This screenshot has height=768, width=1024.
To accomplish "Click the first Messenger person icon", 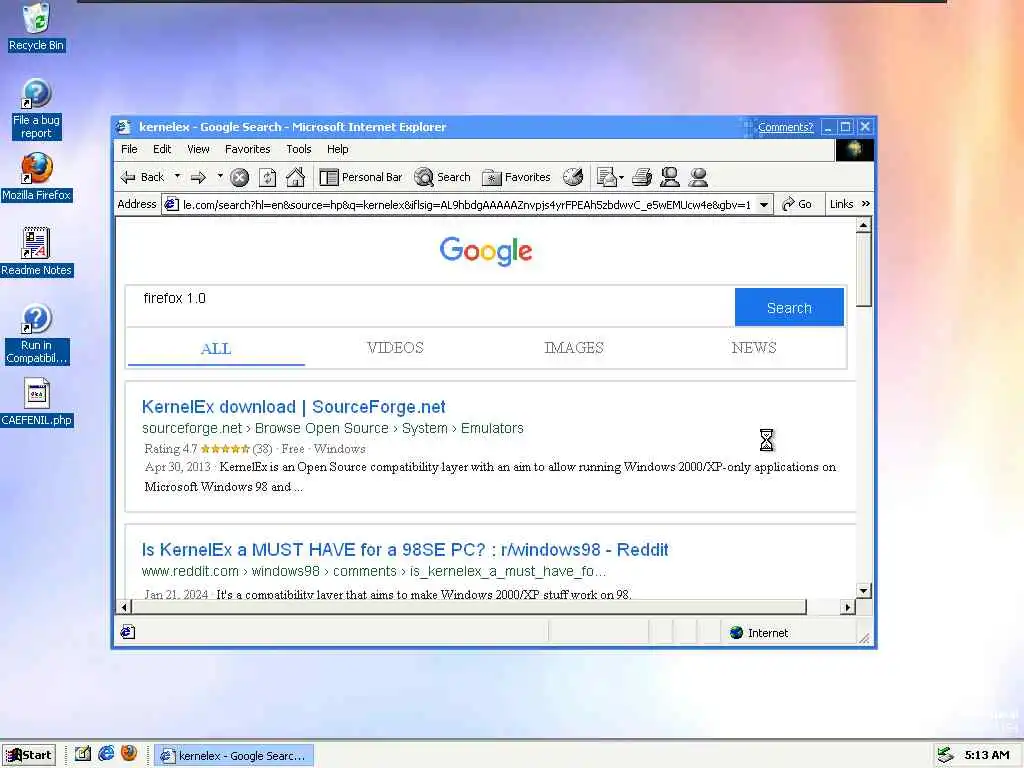I will [x=670, y=177].
